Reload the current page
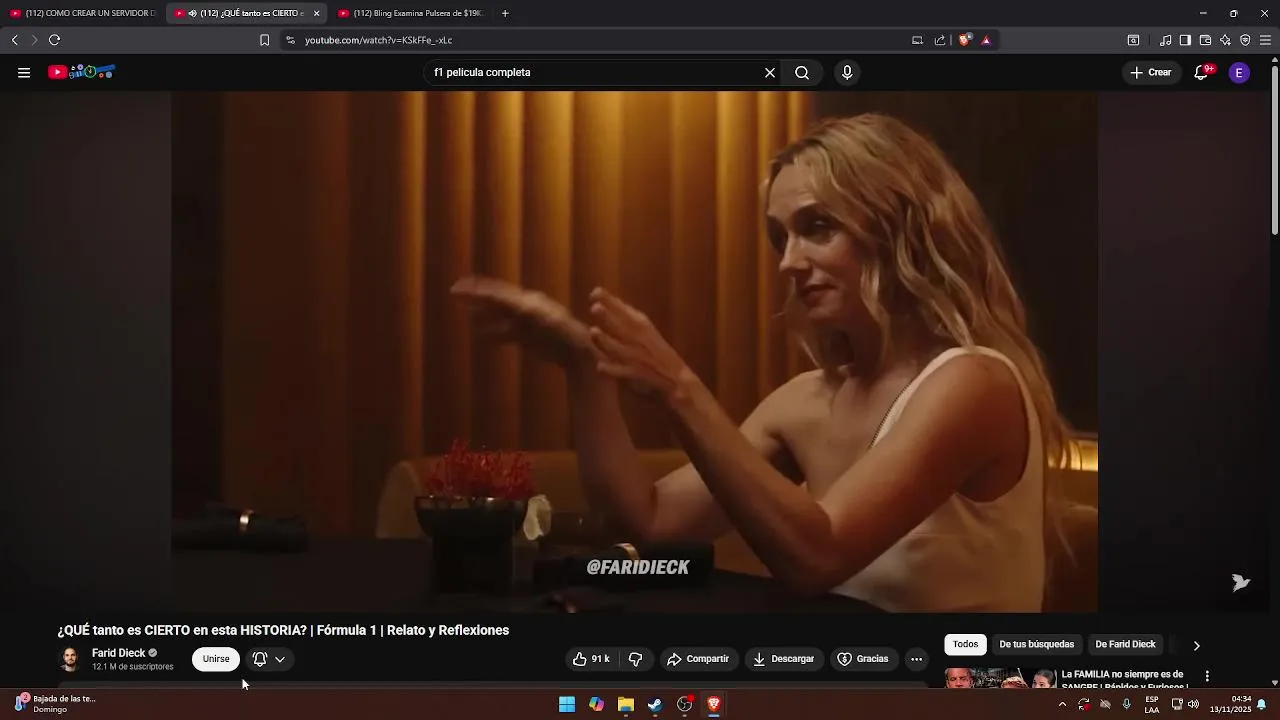Image resolution: width=1280 pixels, height=720 pixels. coord(55,40)
